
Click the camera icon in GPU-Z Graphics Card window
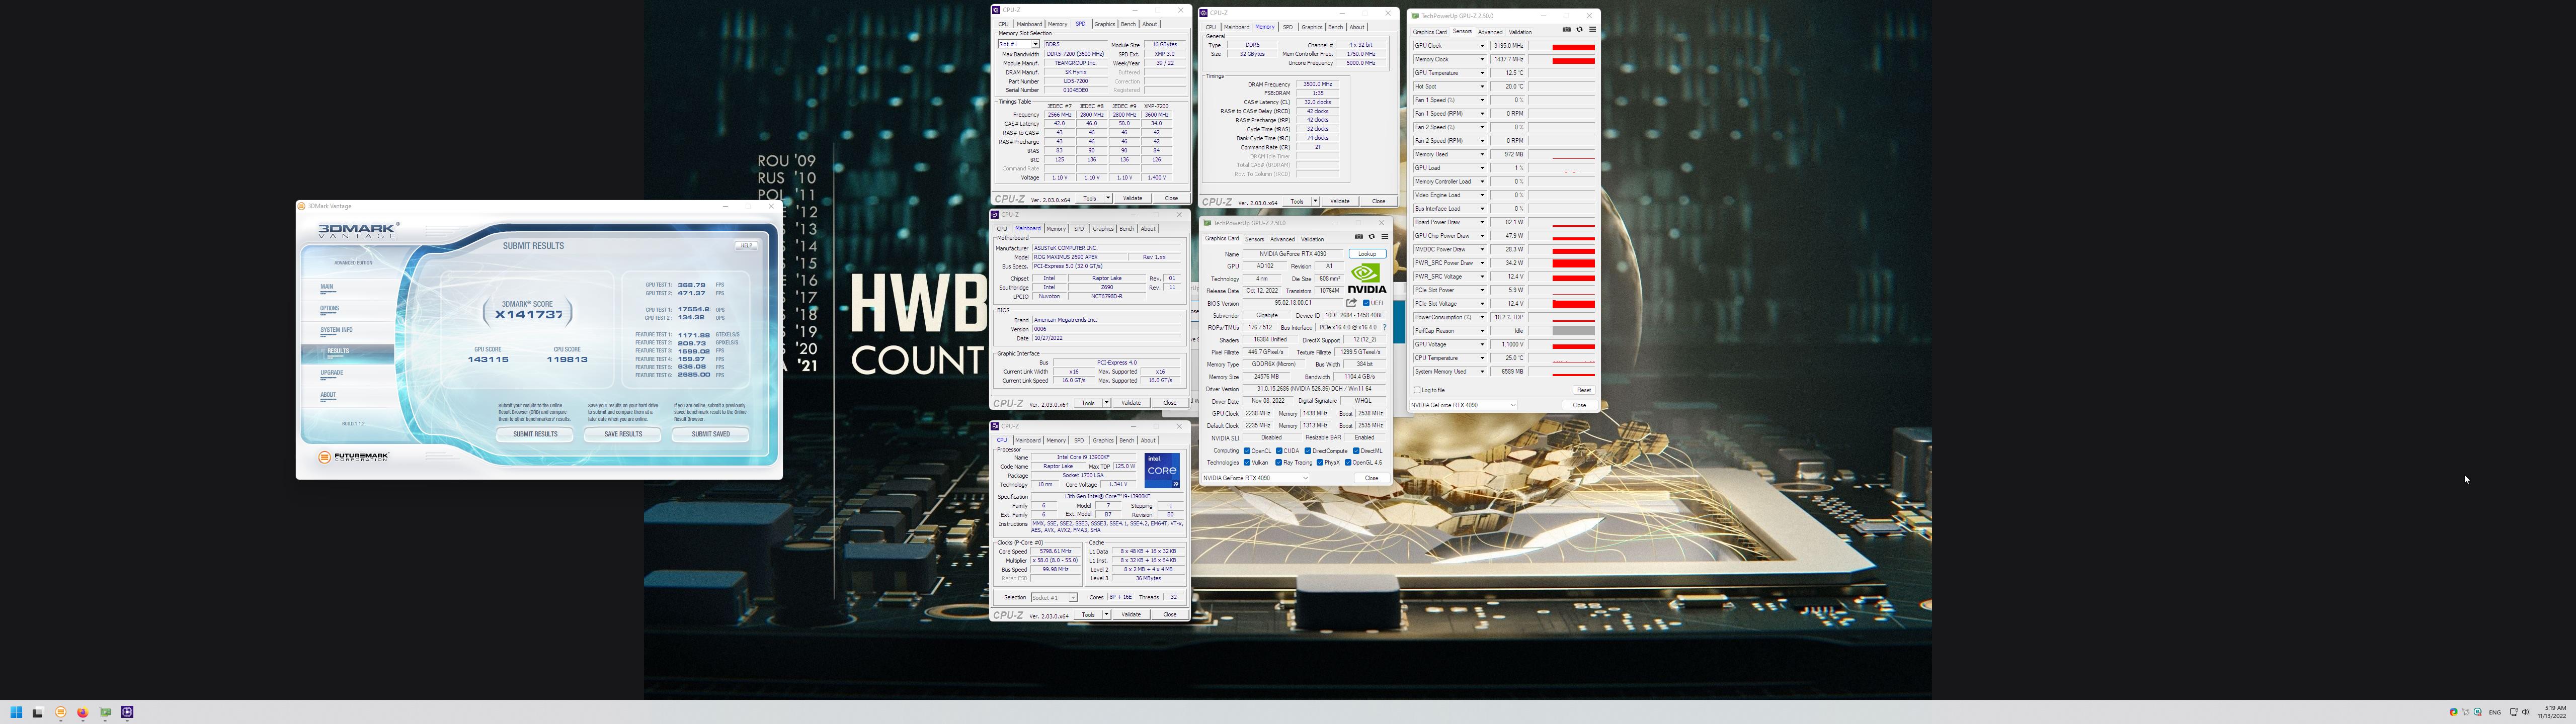click(x=1358, y=237)
